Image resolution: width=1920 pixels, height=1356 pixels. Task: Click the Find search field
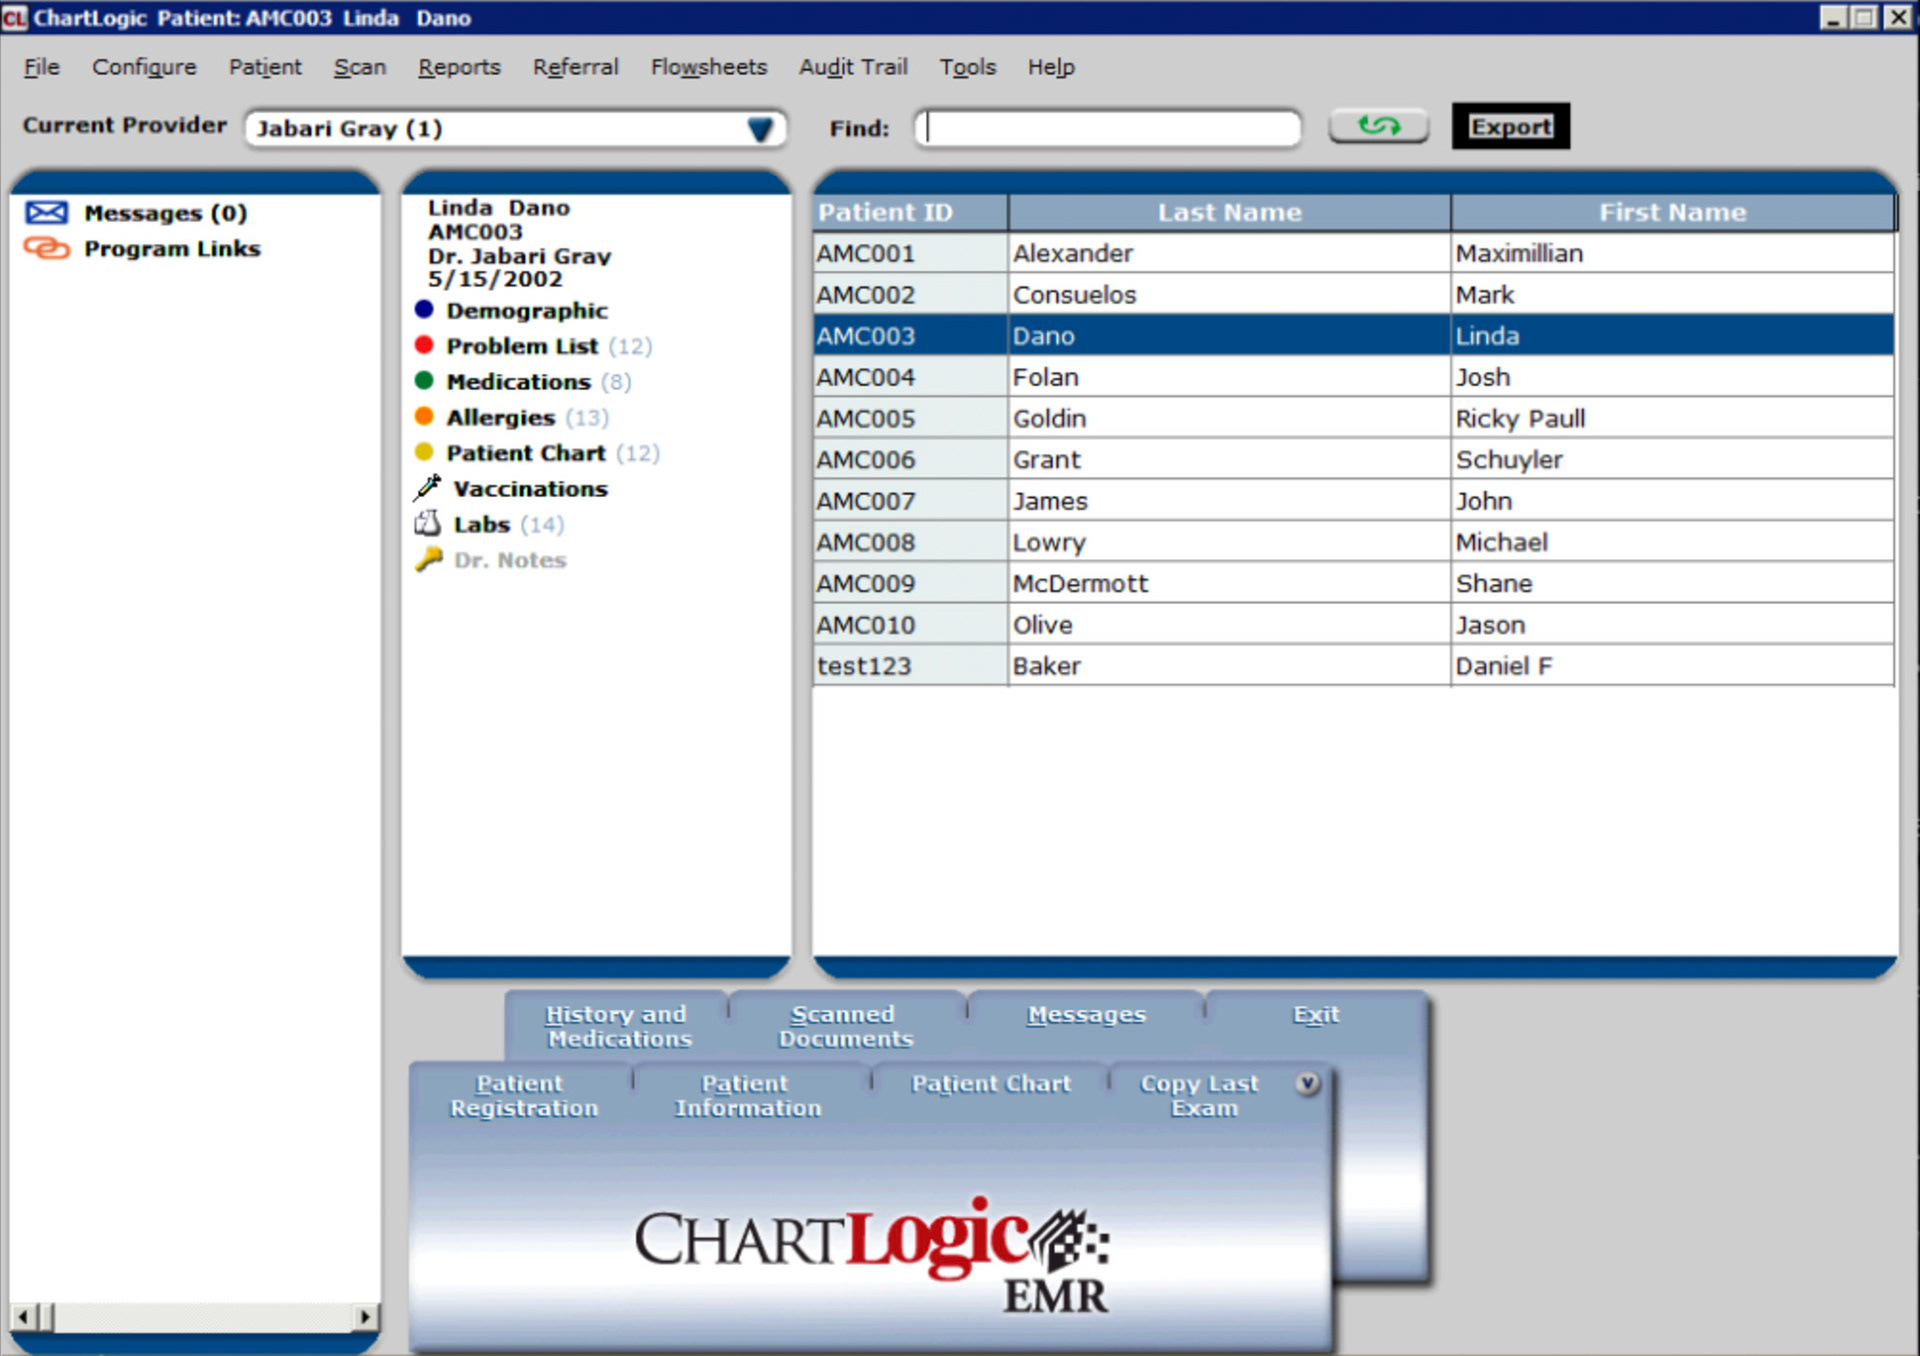[x=1108, y=128]
